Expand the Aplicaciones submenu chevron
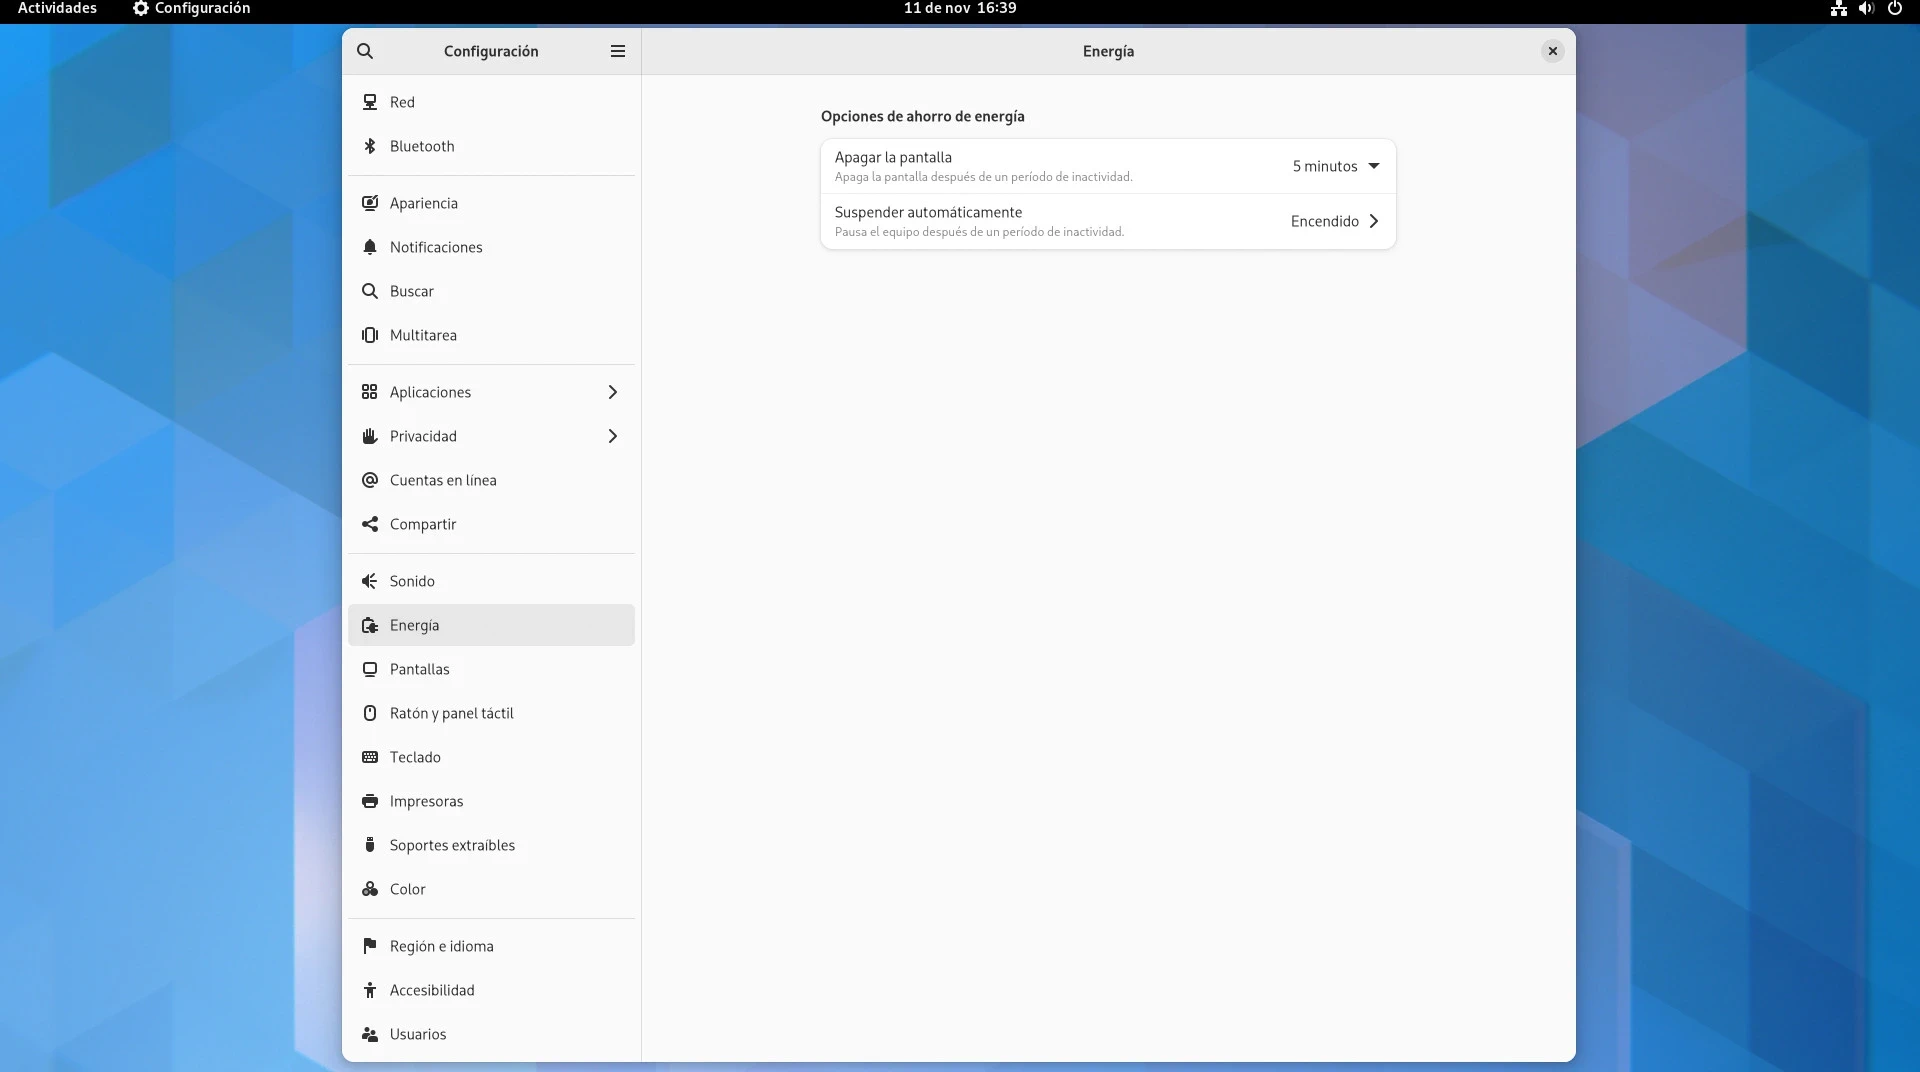Screen dimensions: 1920x1072 pyautogui.click(x=613, y=392)
